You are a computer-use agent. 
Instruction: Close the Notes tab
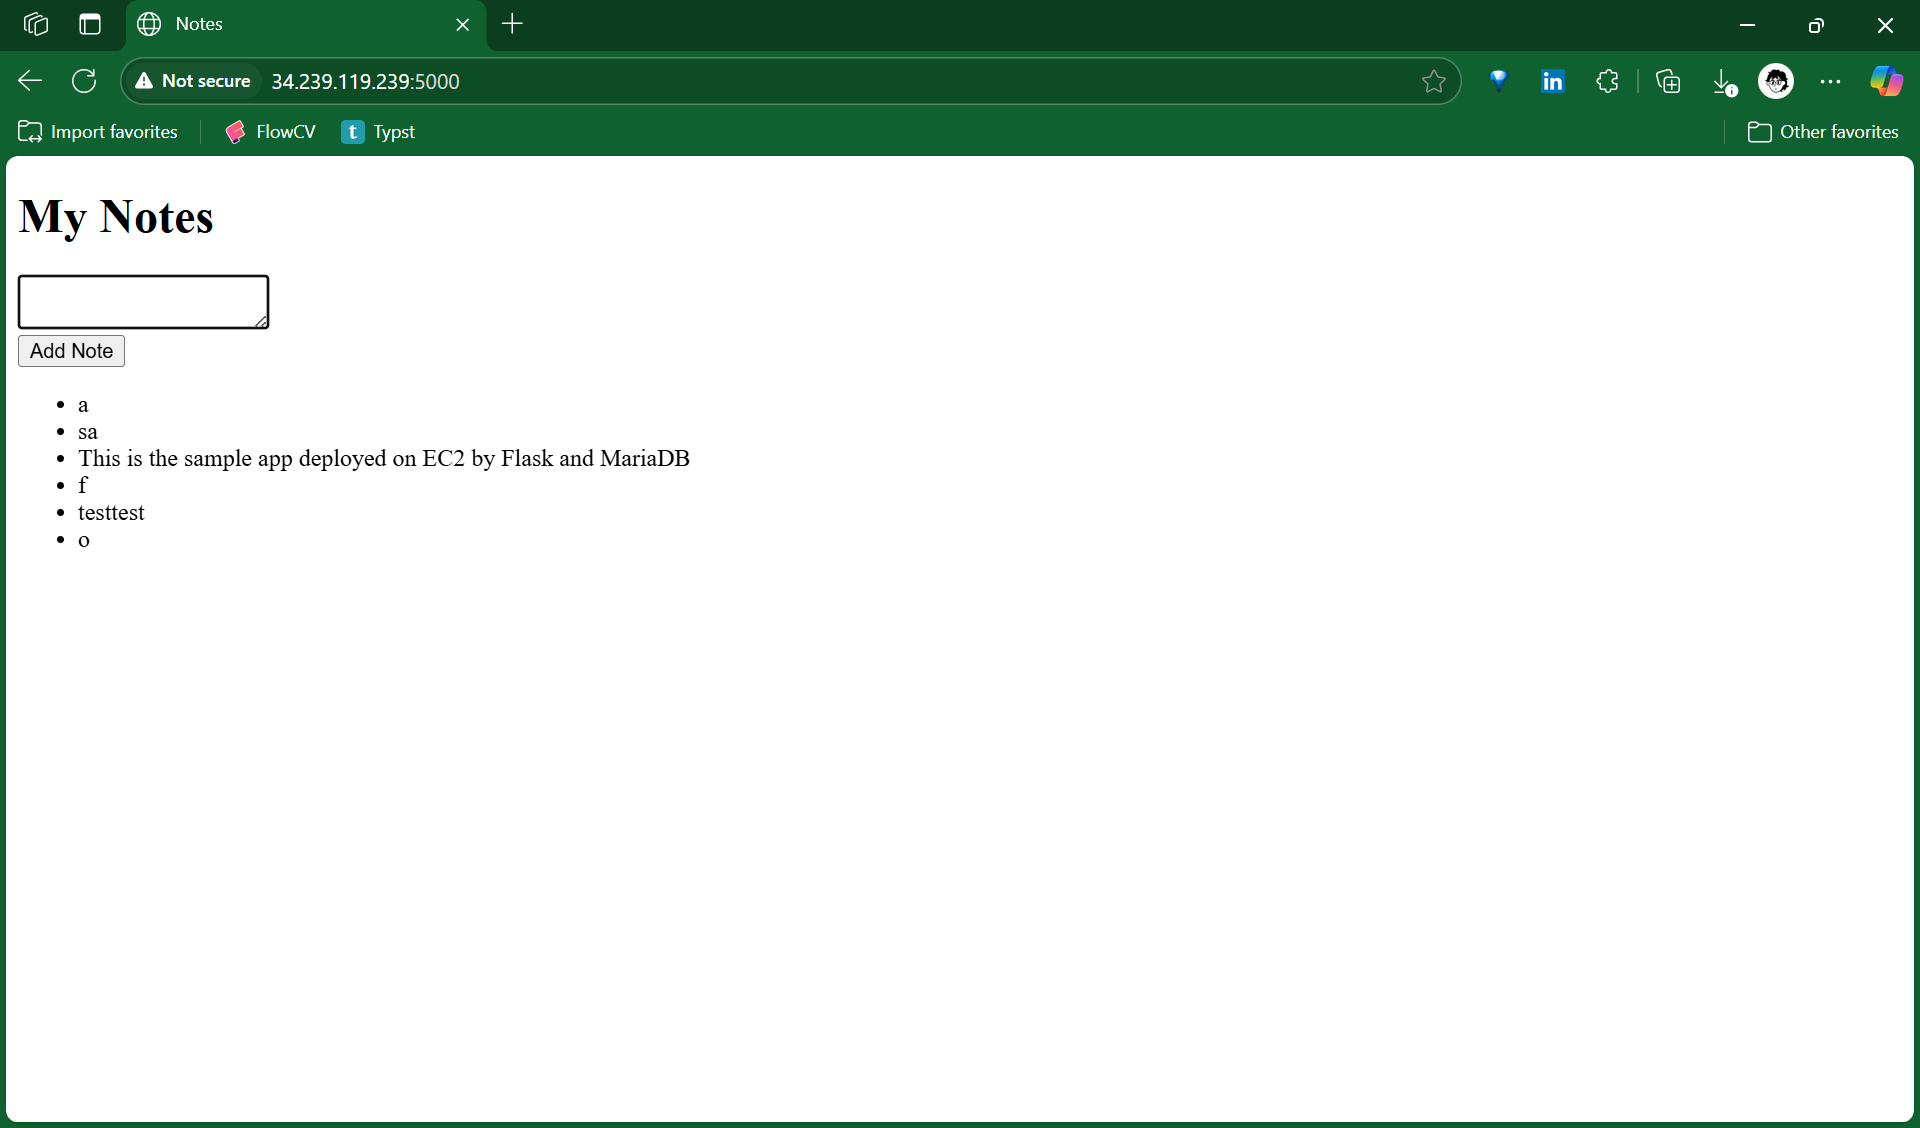pyautogui.click(x=463, y=24)
